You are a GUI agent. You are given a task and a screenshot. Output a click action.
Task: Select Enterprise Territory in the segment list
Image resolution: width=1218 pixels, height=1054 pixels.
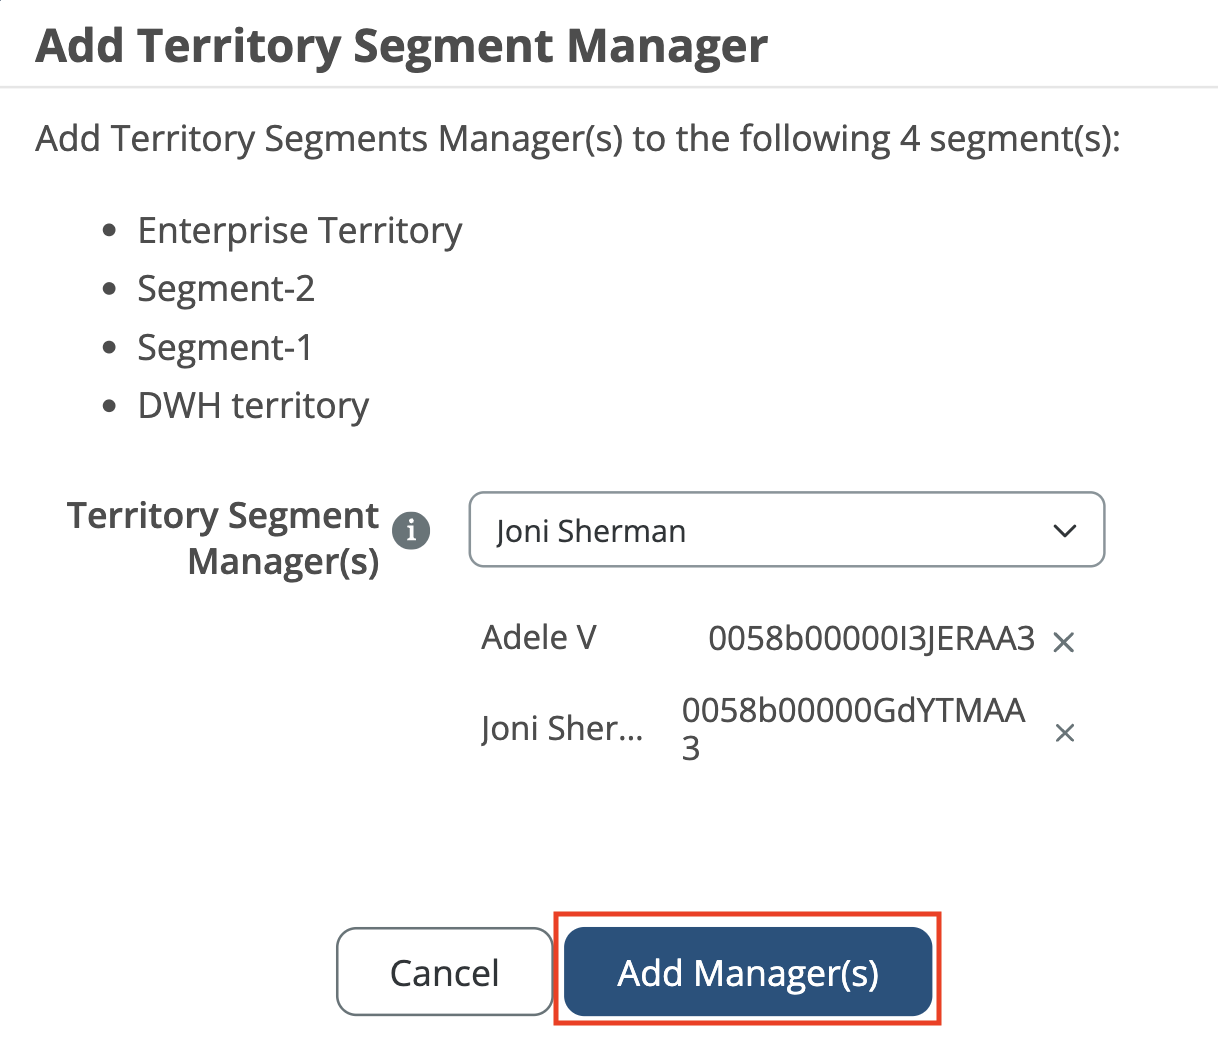[300, 230]
